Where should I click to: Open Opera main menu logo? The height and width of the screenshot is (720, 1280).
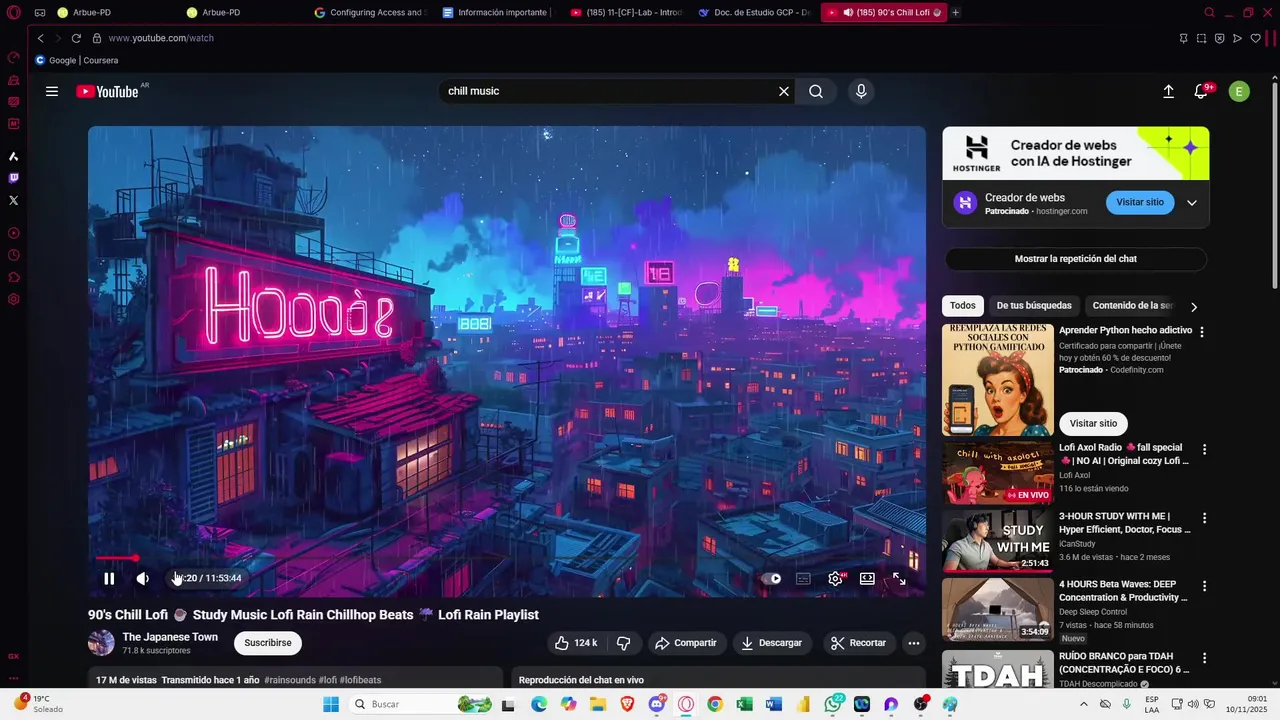[13, 12]
